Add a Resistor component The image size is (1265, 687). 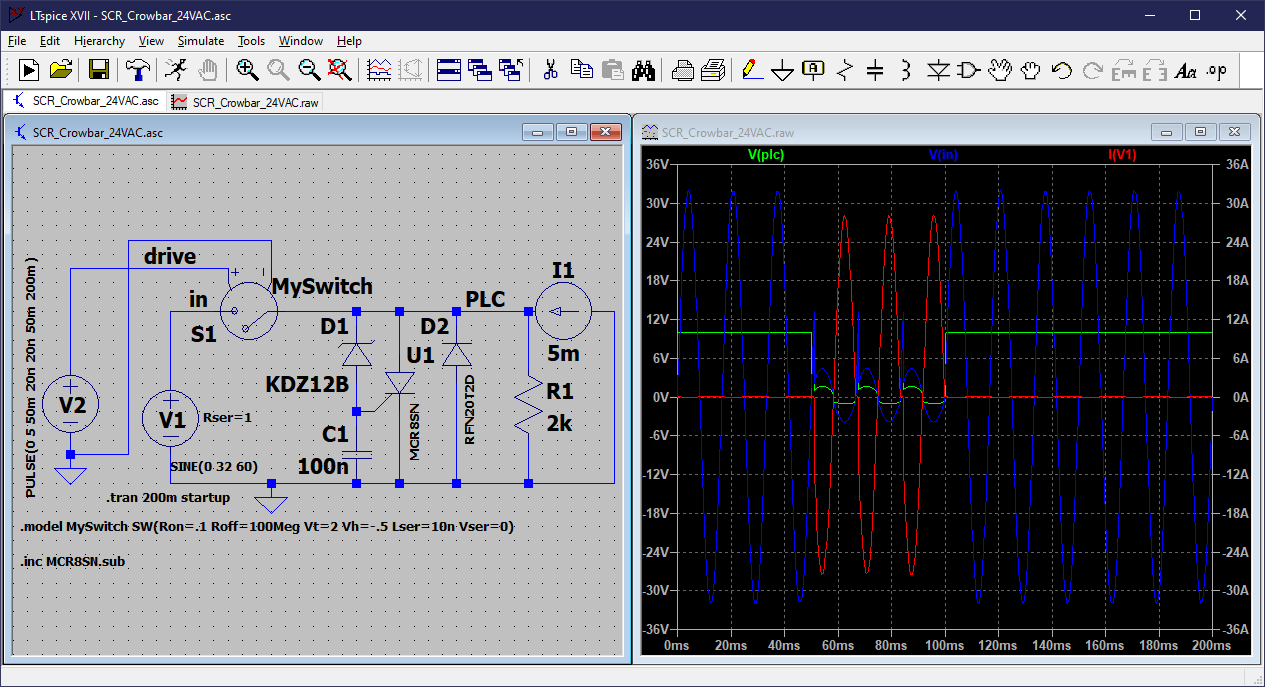843,70
